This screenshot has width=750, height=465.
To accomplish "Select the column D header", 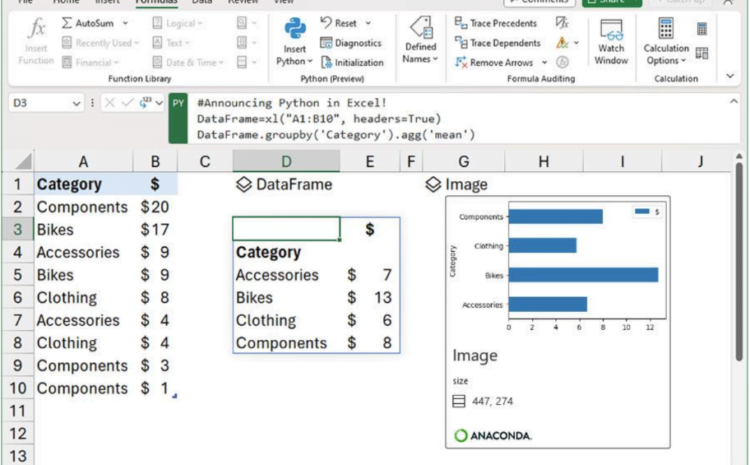I will (x=286, y=161).
